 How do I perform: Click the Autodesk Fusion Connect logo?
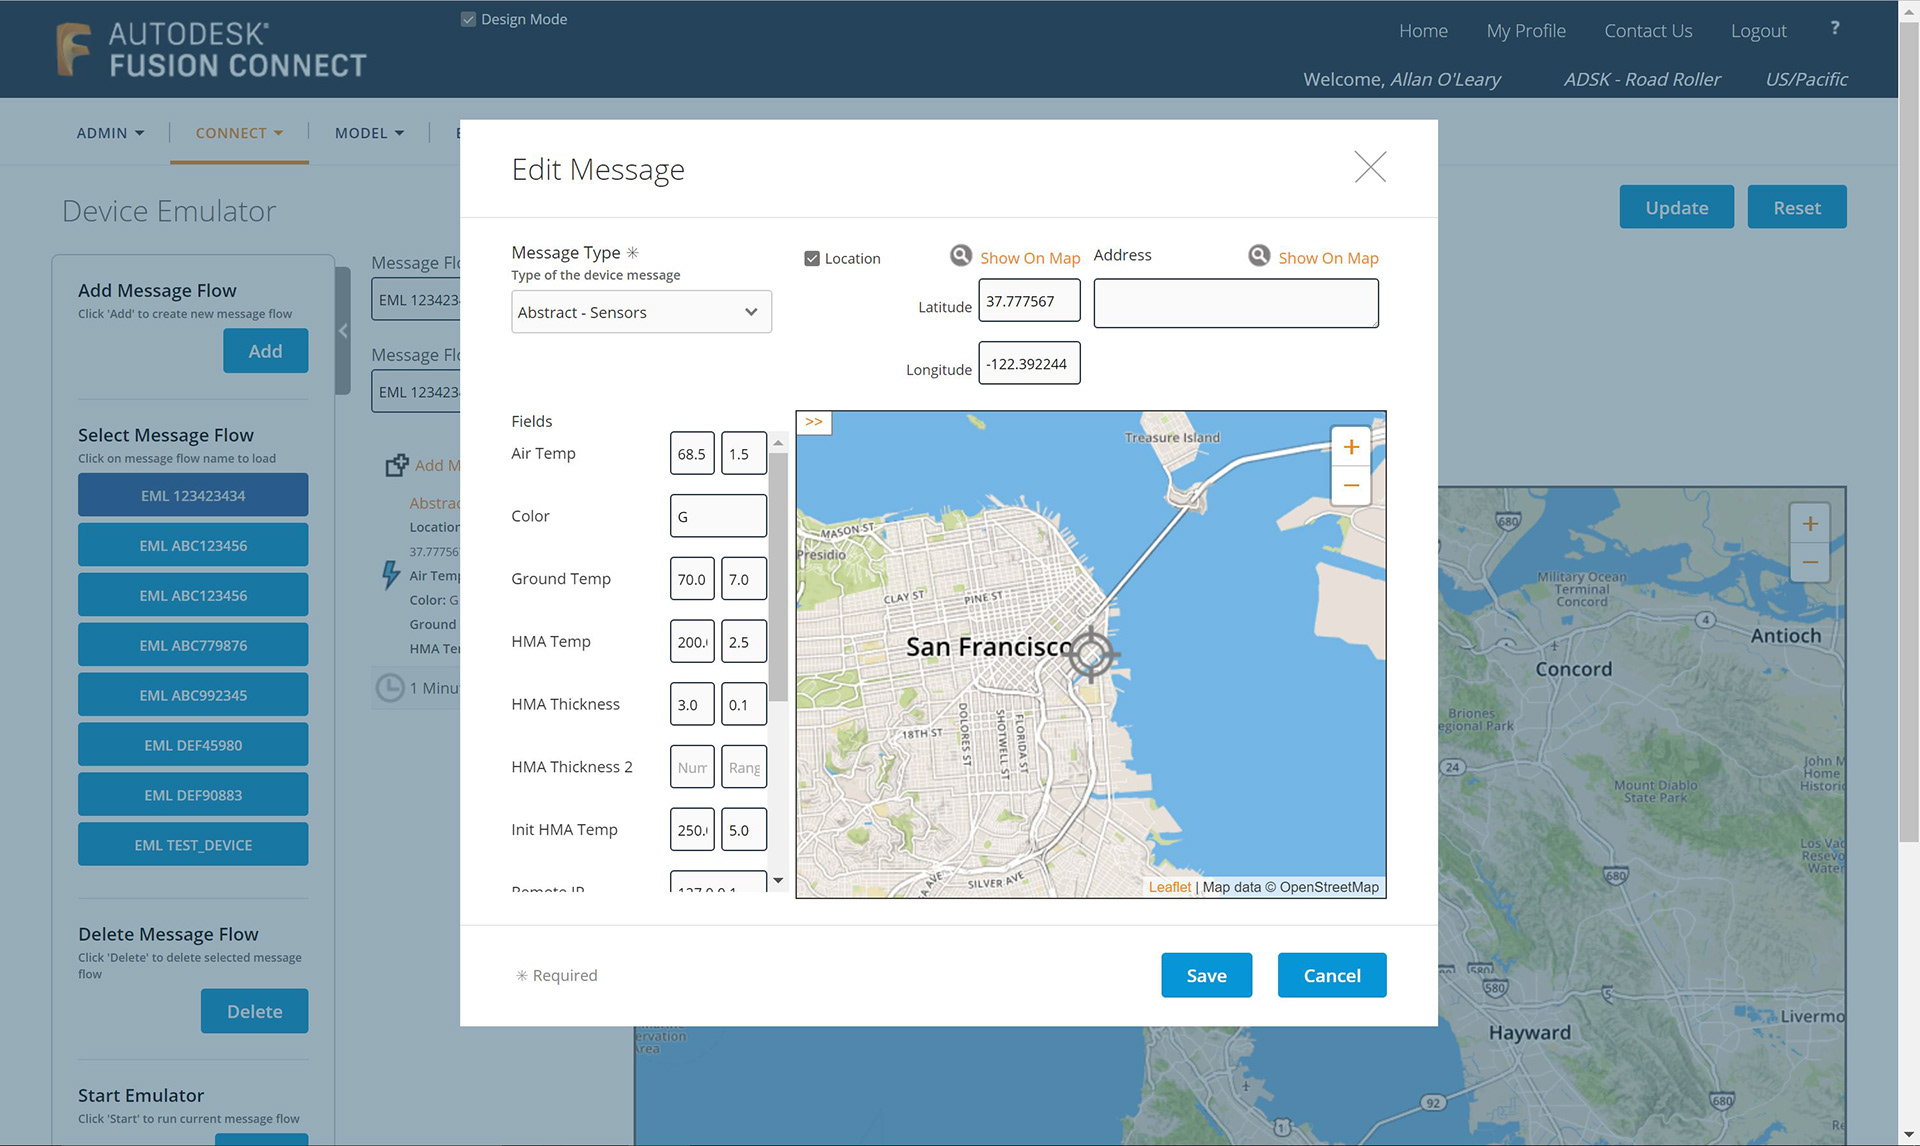(211, 49)
